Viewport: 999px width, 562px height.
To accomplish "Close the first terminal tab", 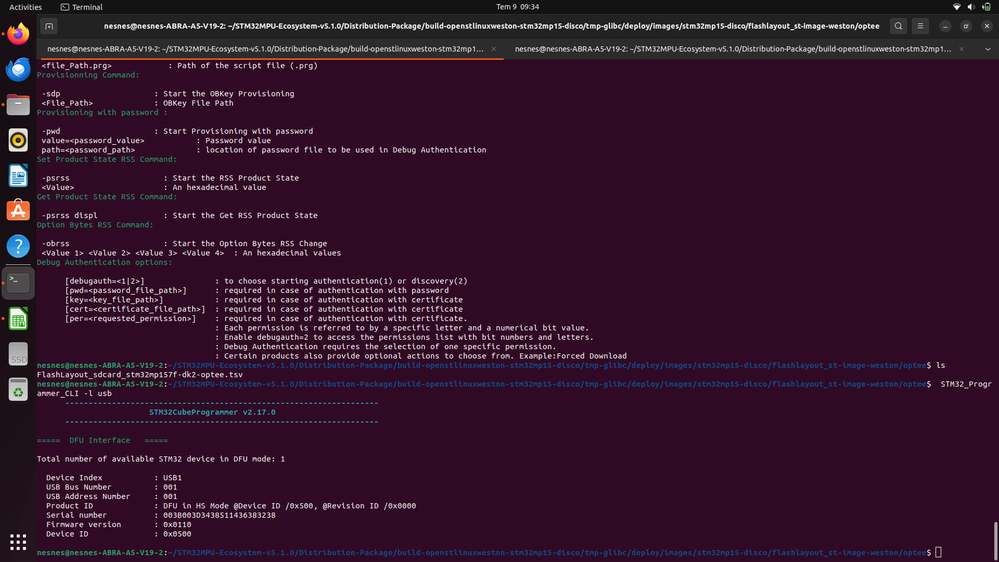I will [x=494, y=49].
